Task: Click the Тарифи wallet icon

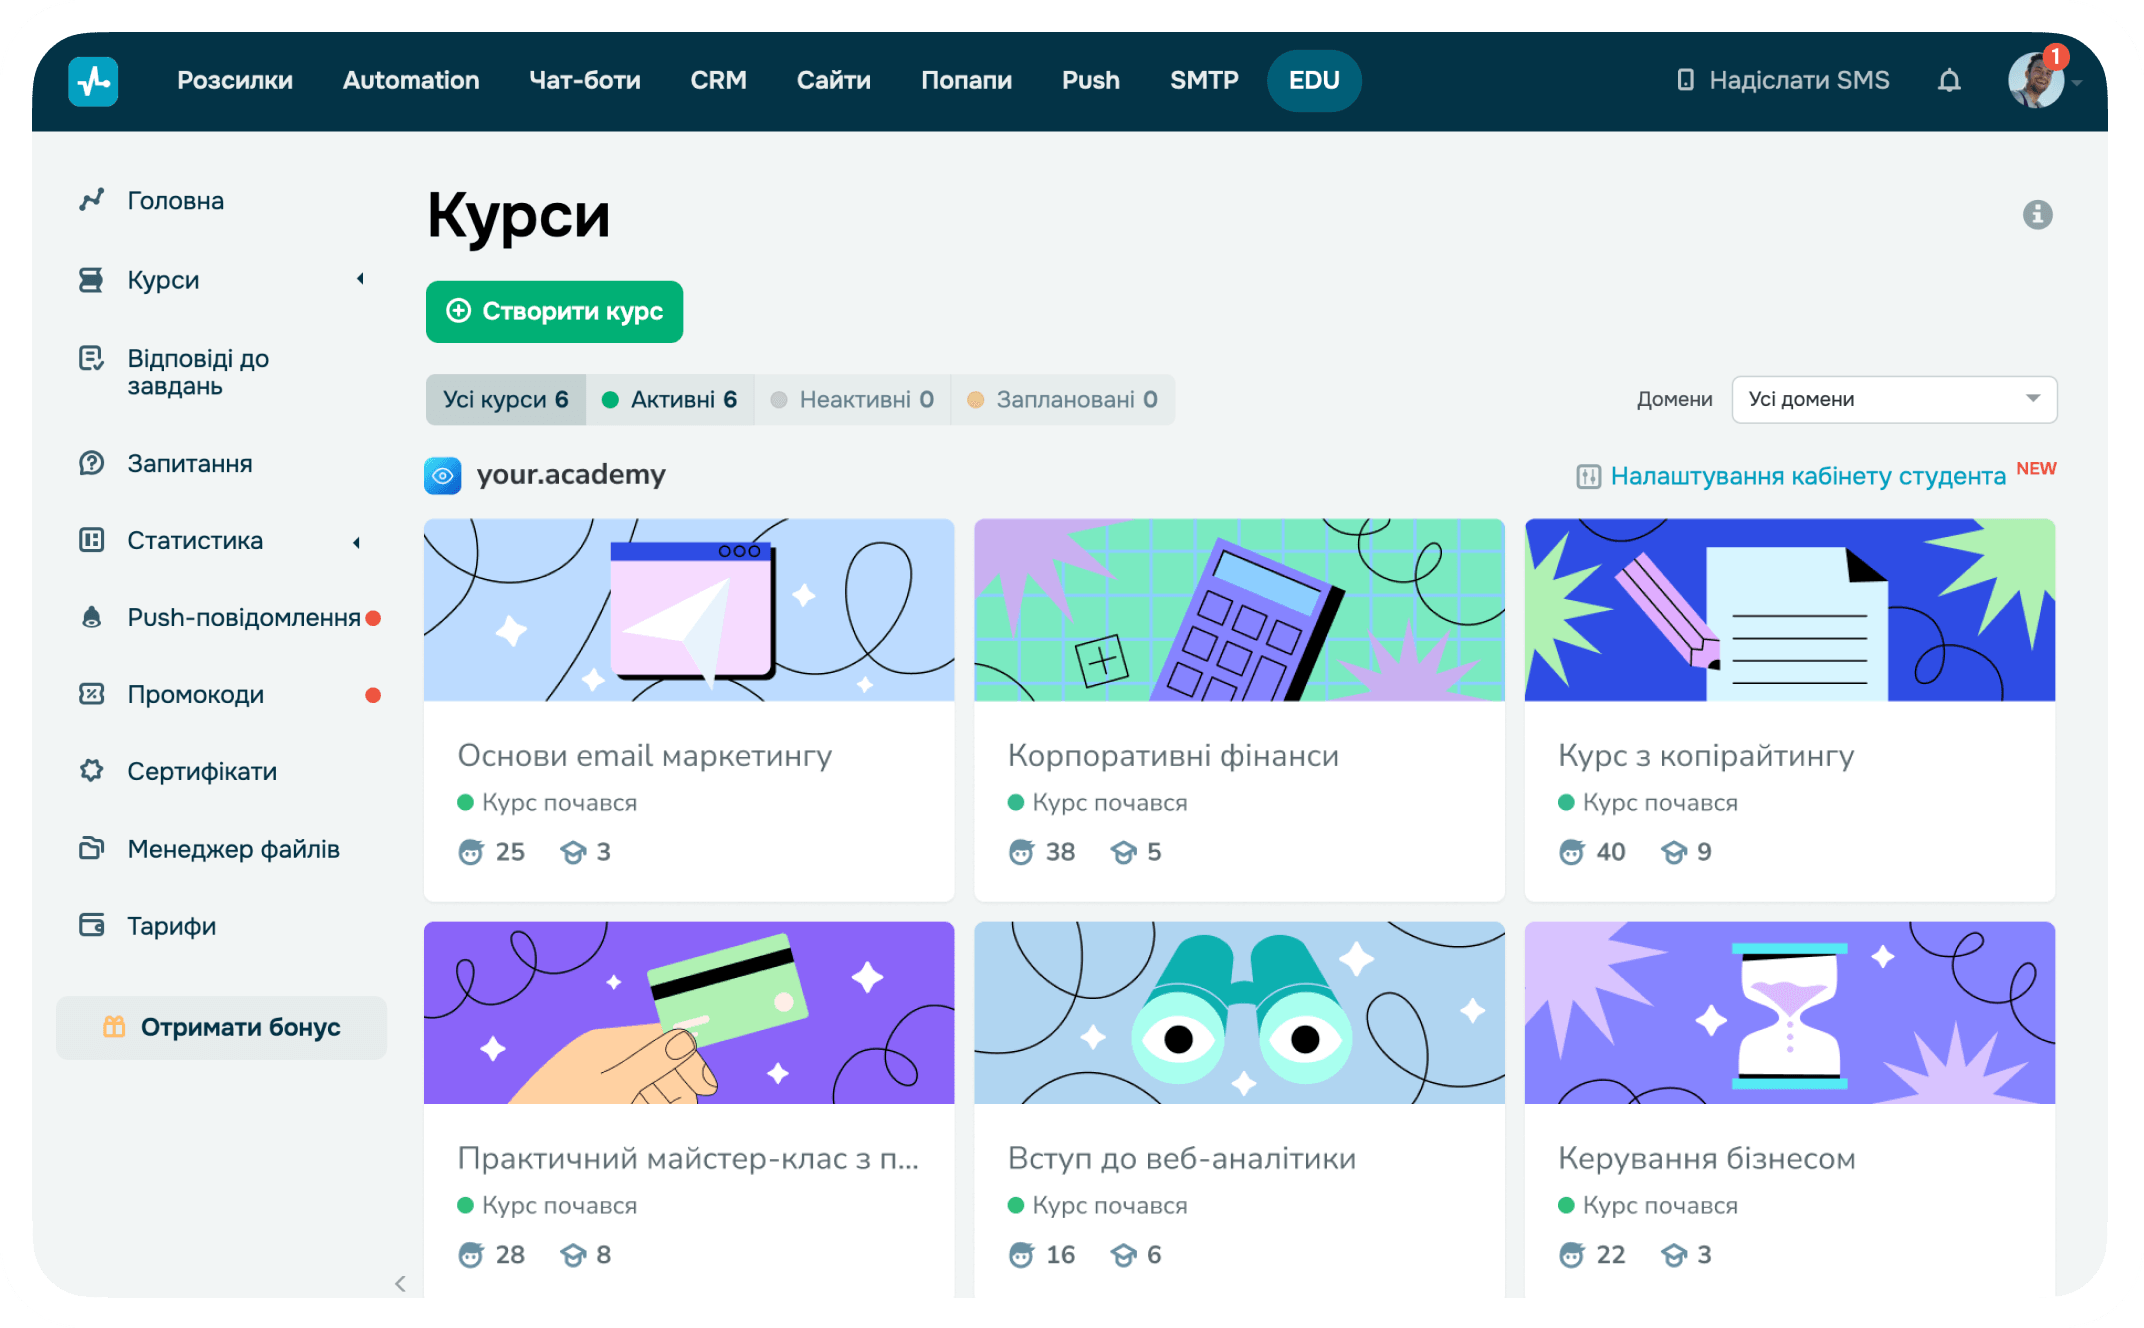Action: coord(92,926)
